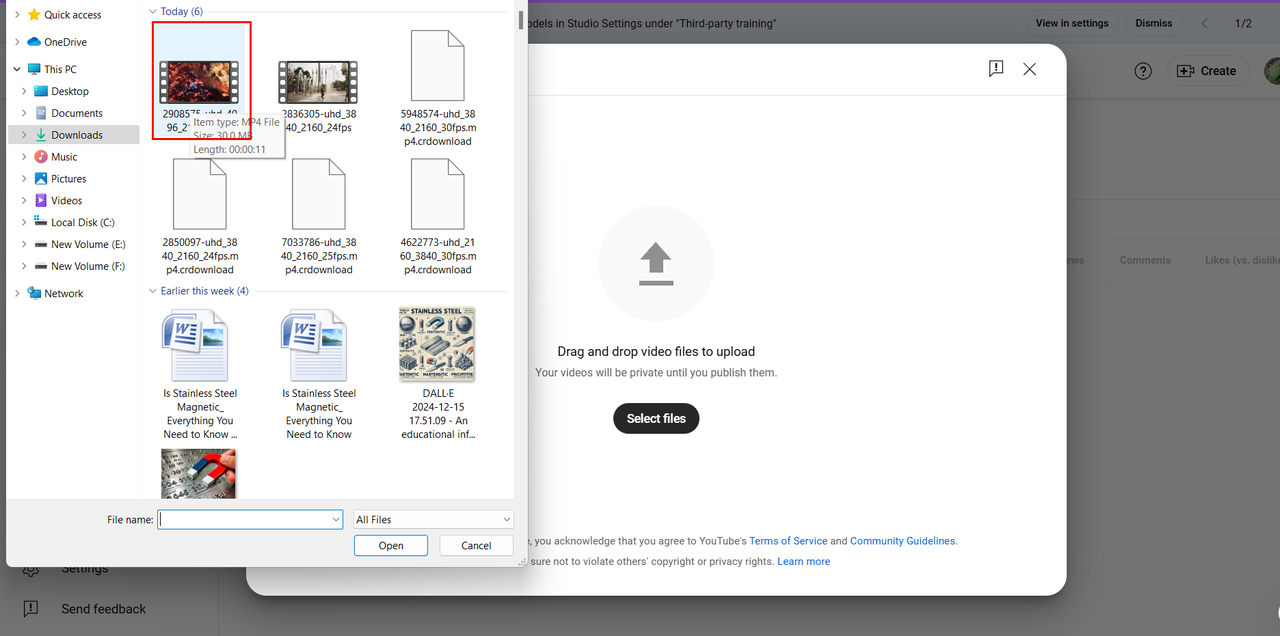1280x636 pixels.
Task: Click the YouTube upload arrow icon
Action: [x=656, y=265]
